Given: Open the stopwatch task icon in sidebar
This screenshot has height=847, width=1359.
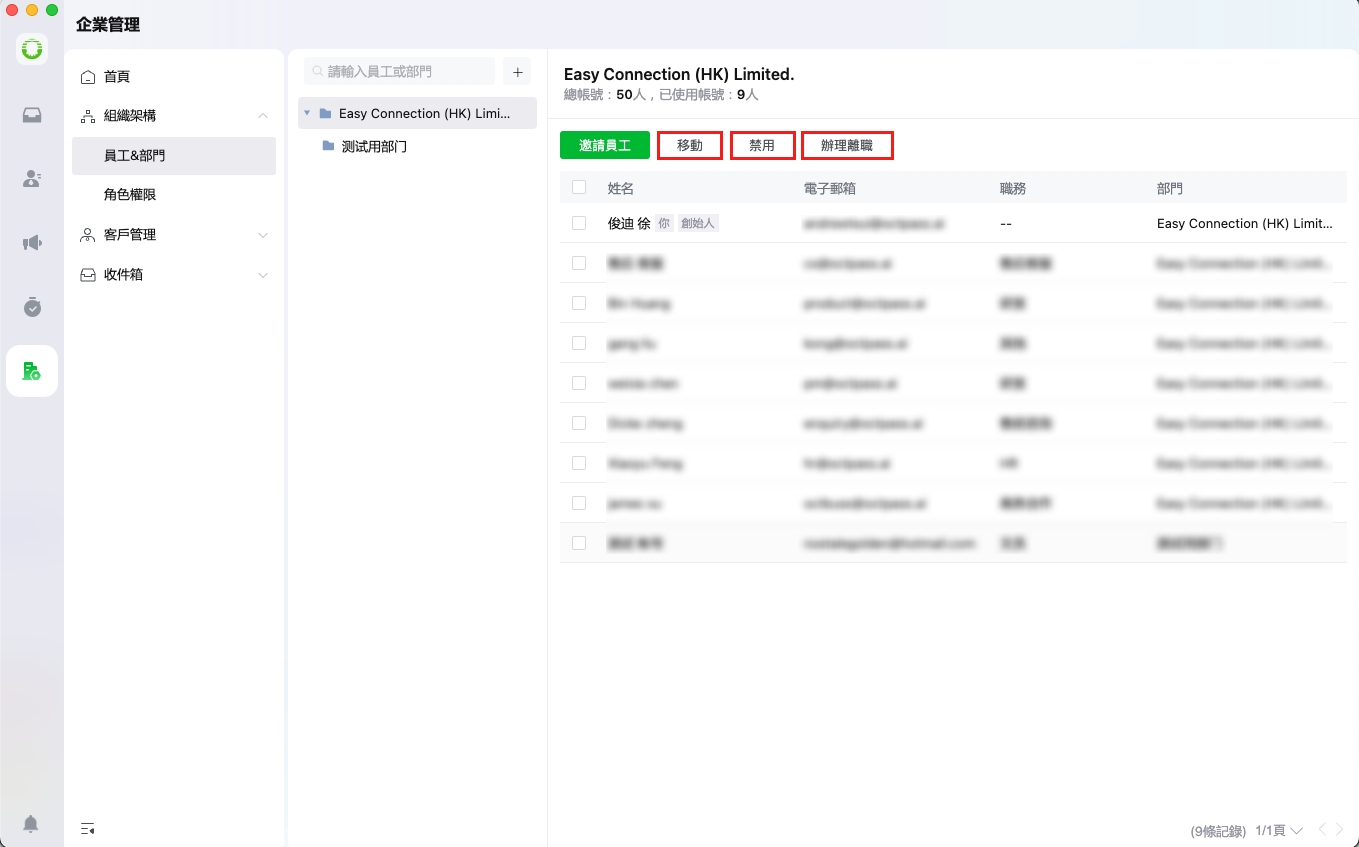Looking at the screenshot, I should 32,307.
